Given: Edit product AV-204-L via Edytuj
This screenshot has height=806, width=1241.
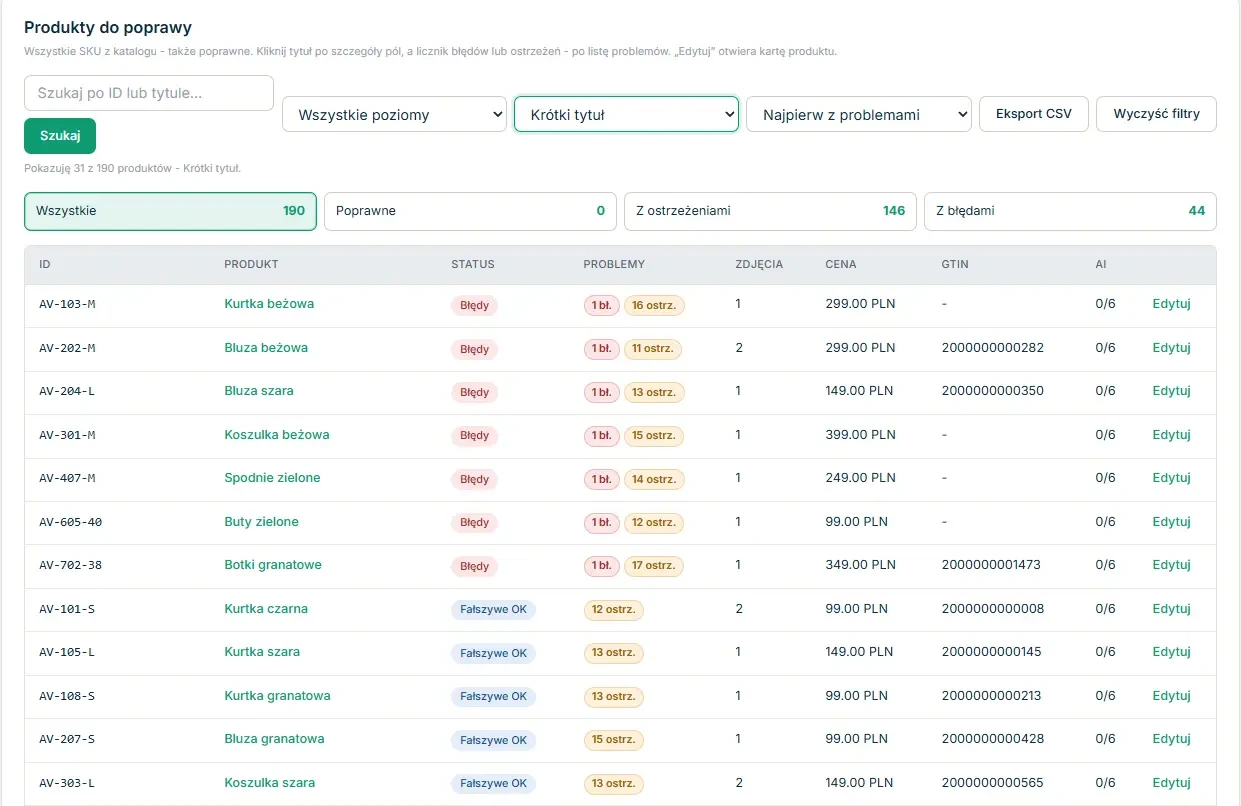Looking at the screenshot, I should pos(1171,391).
